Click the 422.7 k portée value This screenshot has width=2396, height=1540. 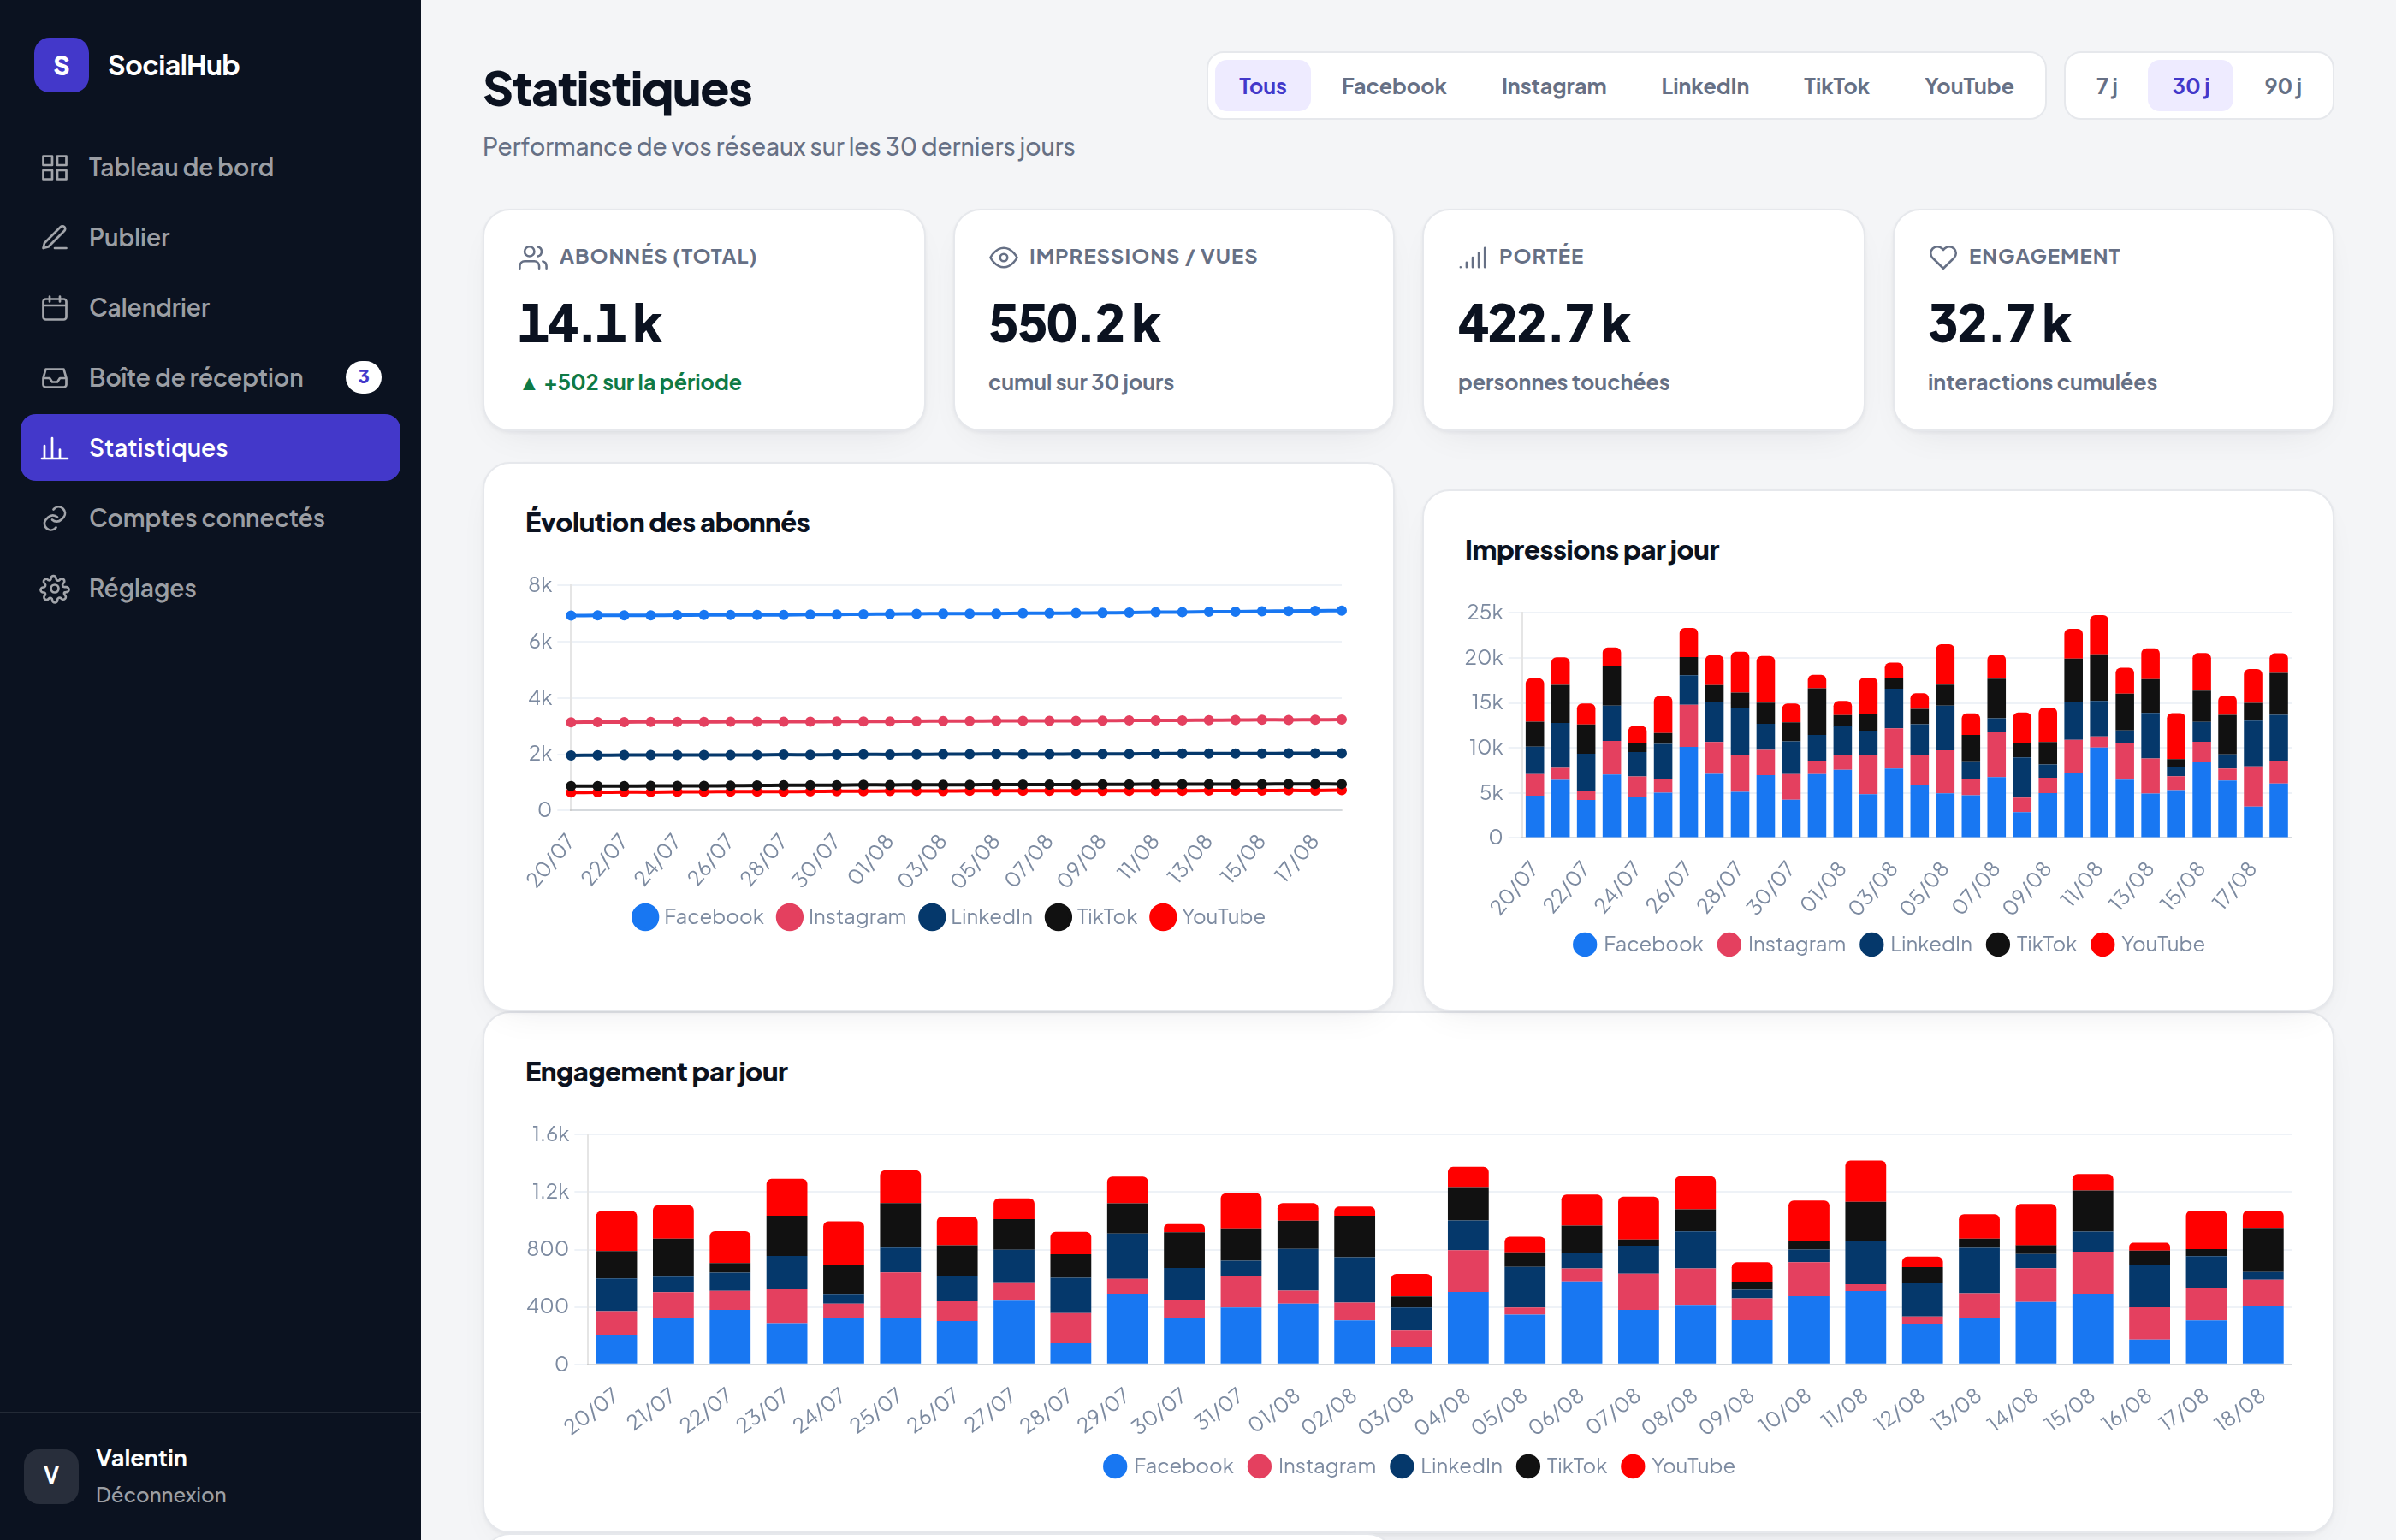tap(1544, 323)
